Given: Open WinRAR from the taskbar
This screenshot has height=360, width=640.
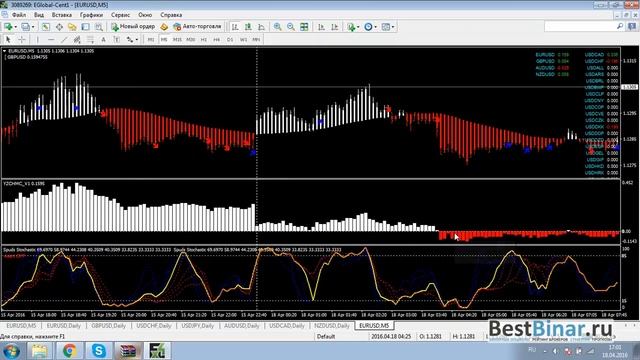Looking at the screenshot, I should pos(128,351).
